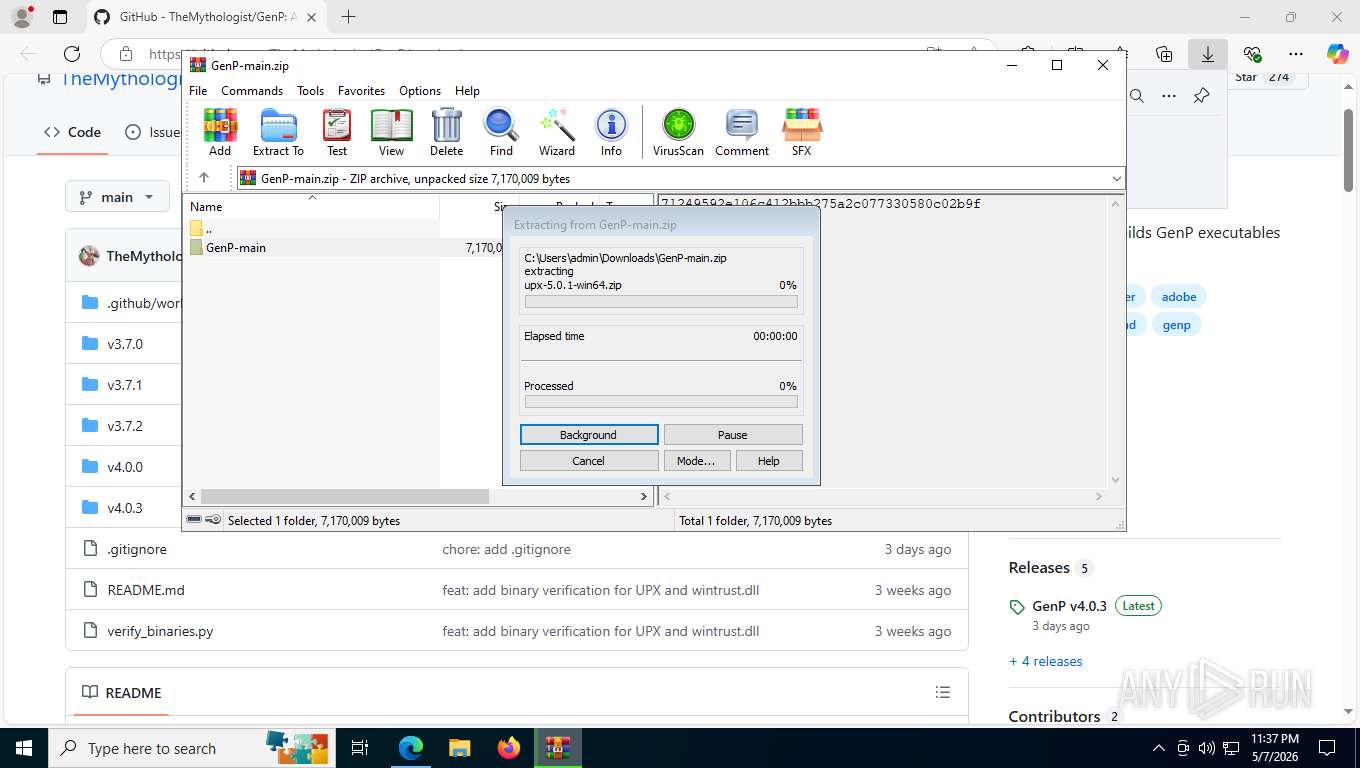Image resolution: width=1360 pixels, height=768 pixels.
Task: Open the Wizard tool
Action: coord(557,132)
